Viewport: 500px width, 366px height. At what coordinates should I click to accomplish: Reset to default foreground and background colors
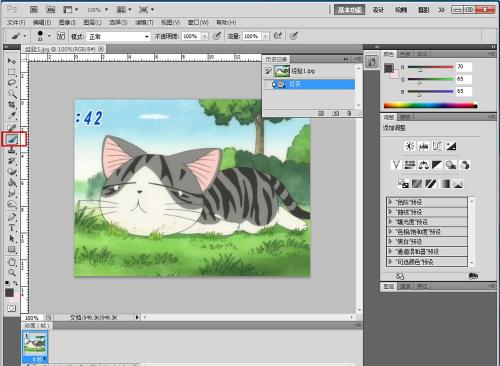[x=7, y=283]
